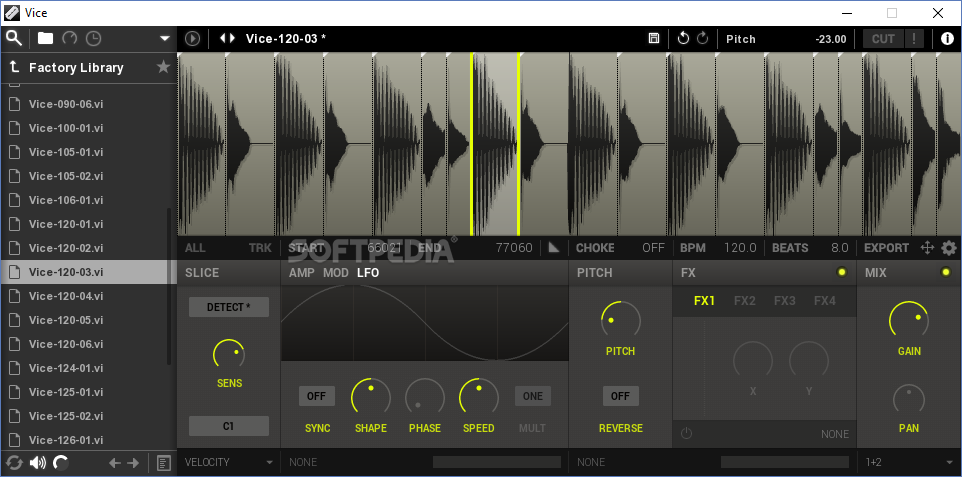Click the next preset arrow

point(232,38)
